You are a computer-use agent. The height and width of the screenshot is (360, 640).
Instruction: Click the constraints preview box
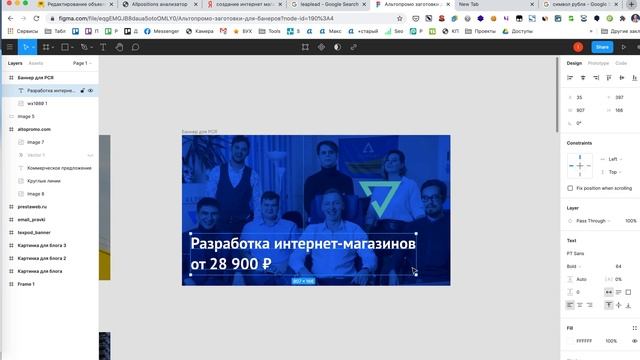pyautogui.click(x=580, y=166)
